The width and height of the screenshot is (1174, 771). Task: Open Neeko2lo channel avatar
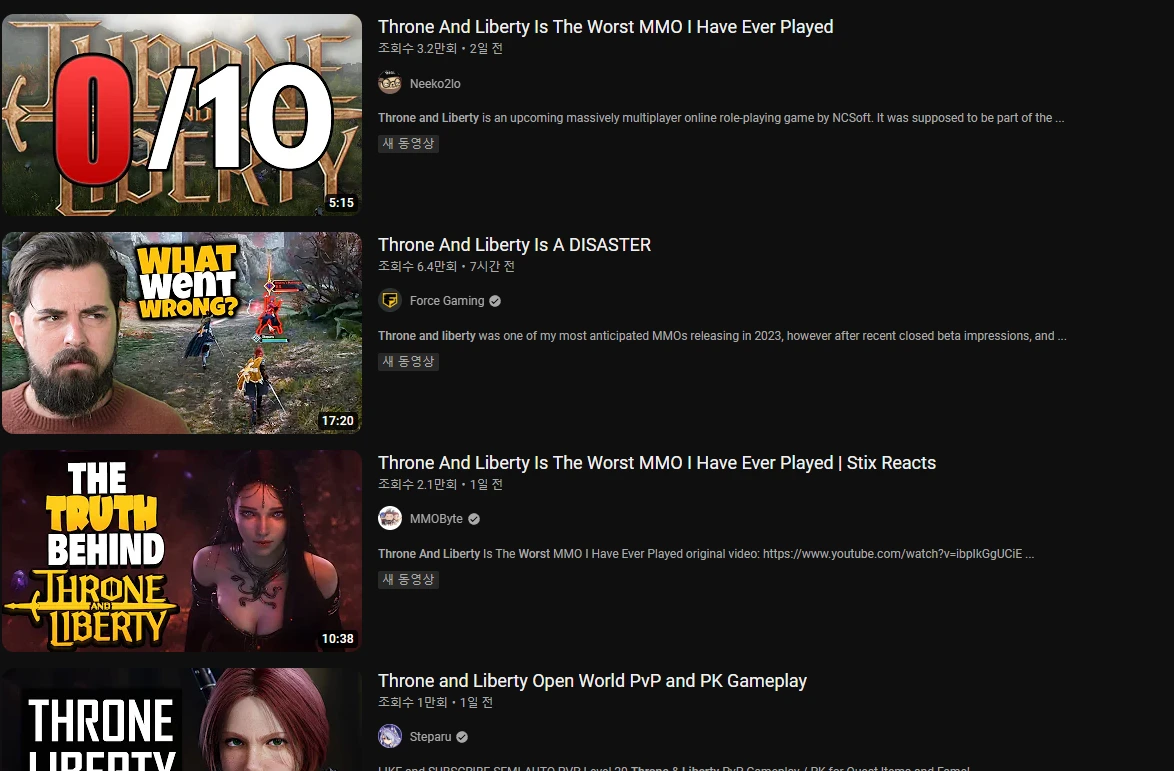coord(389,82)
